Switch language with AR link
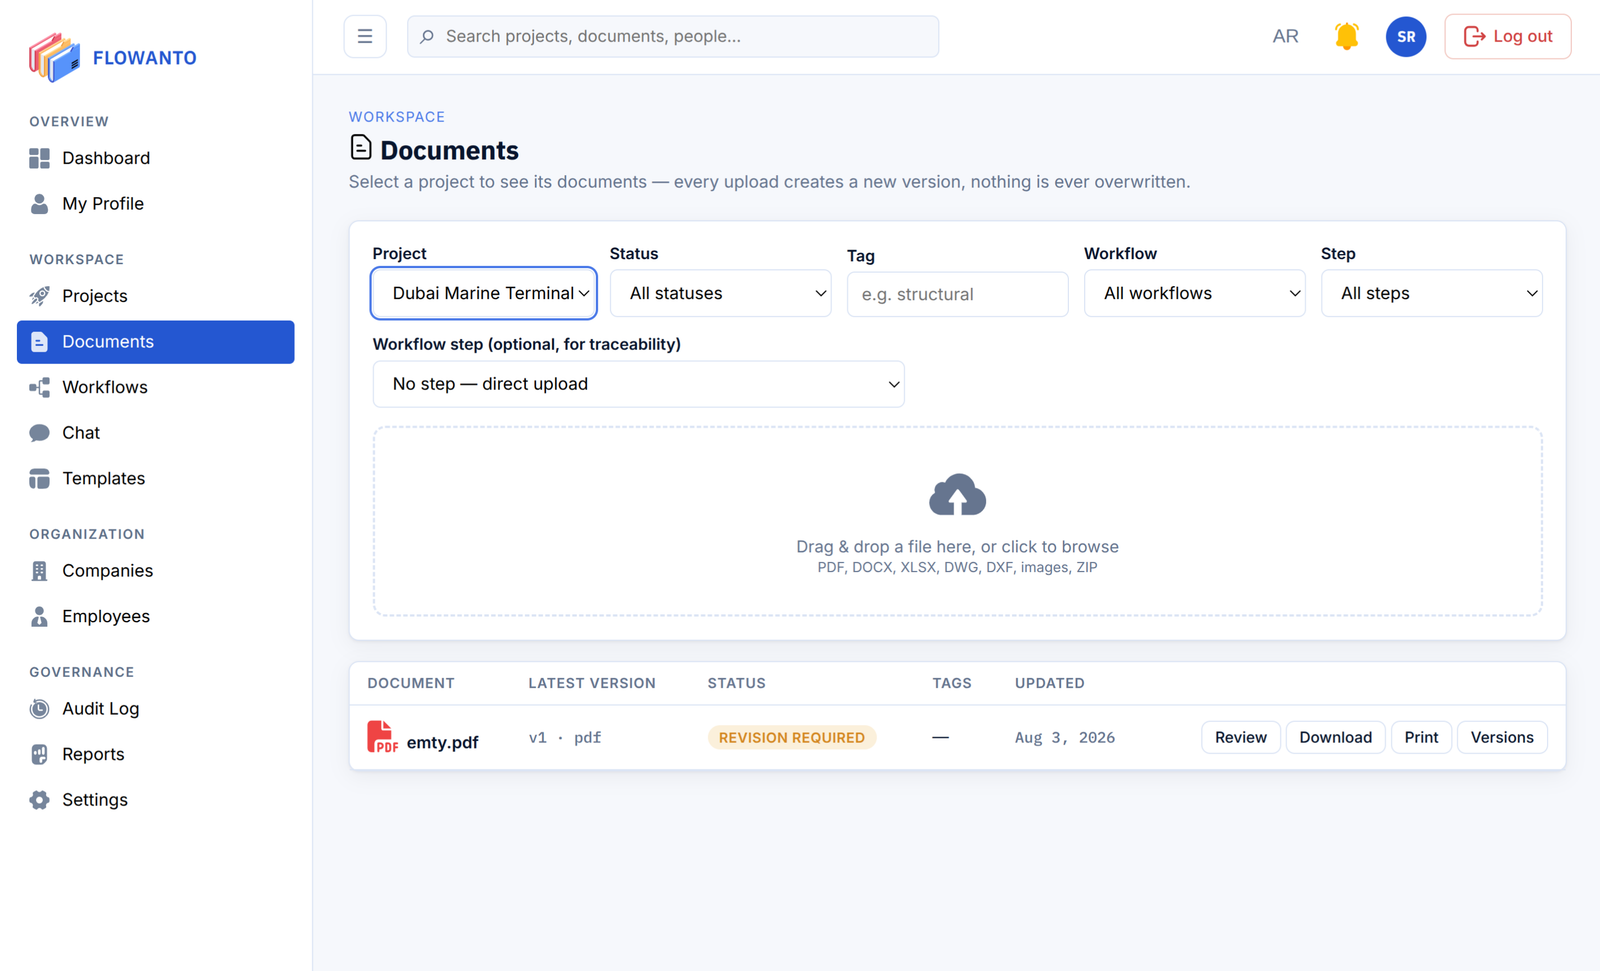Viewport: 1600px width, 971px height. coord(1285,37)
